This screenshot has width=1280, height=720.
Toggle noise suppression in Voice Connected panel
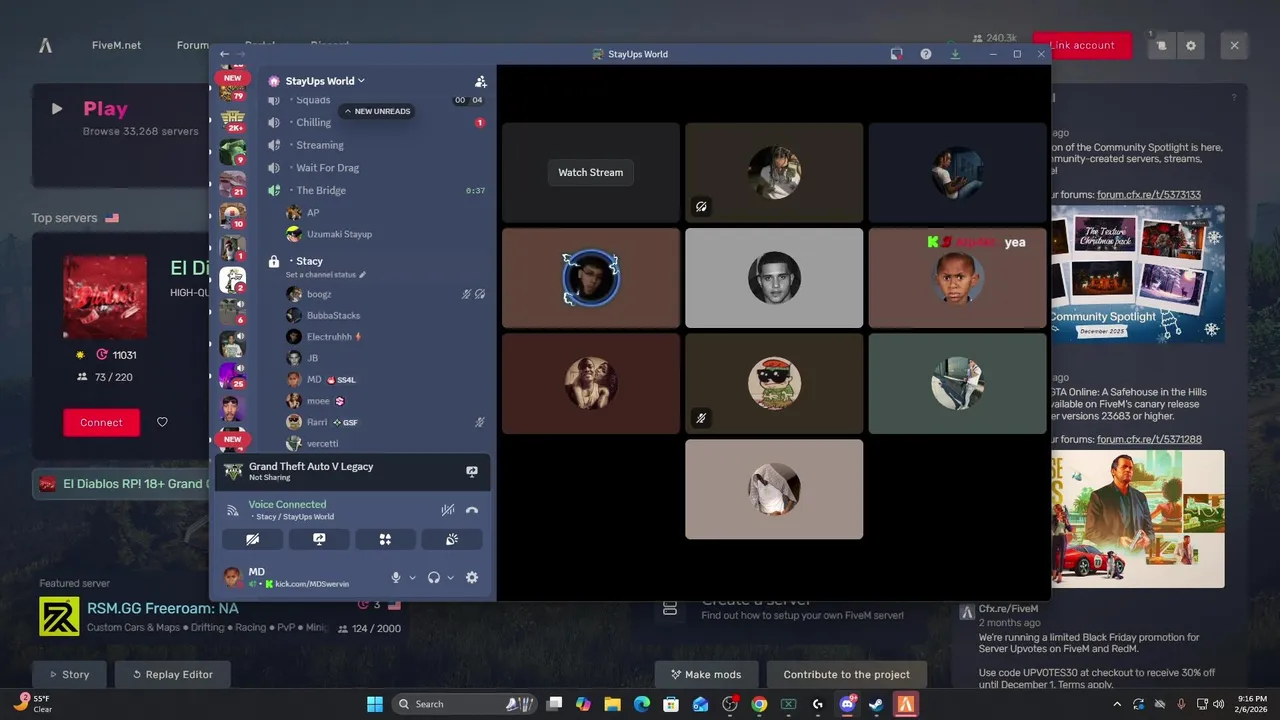point(447,510)
